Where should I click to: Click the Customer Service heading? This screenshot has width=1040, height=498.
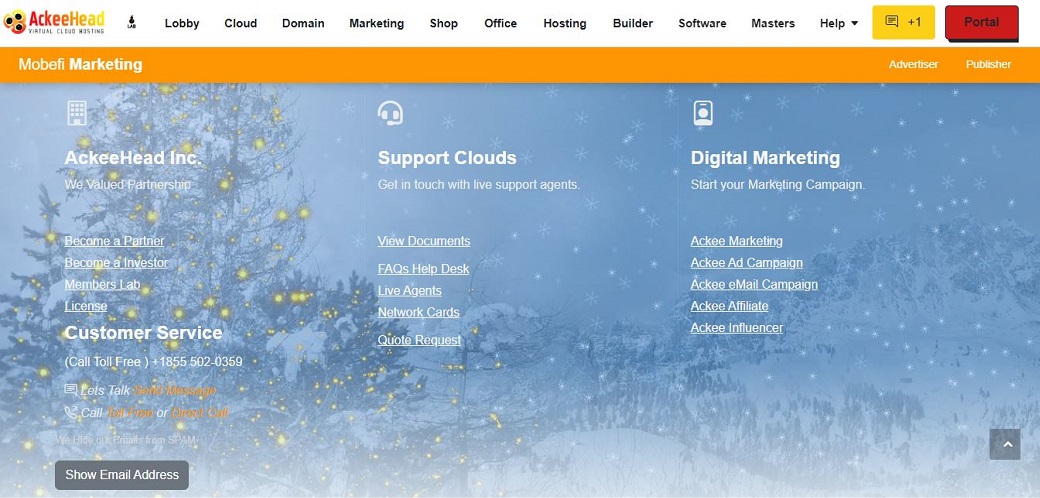[x=143, y=332]
